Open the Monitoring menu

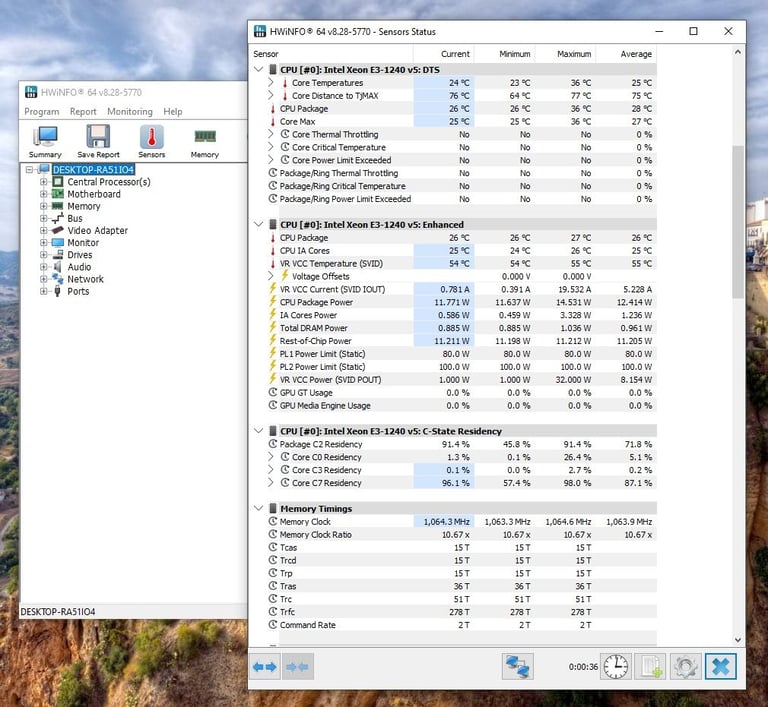(x=130, y=112)
